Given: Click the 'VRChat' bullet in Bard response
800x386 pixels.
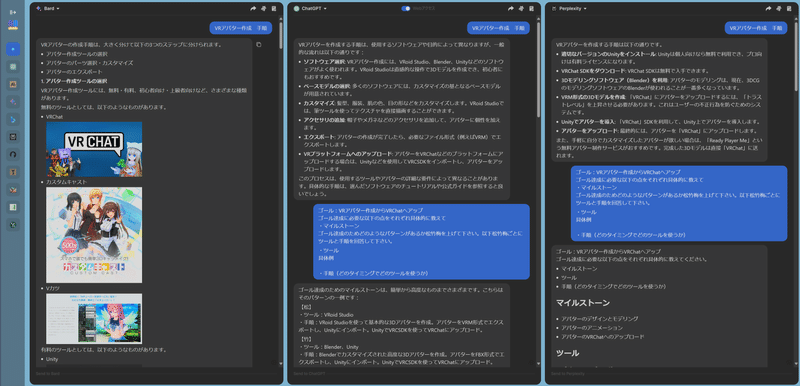Looking at the screenshot, I should point(54,117).
